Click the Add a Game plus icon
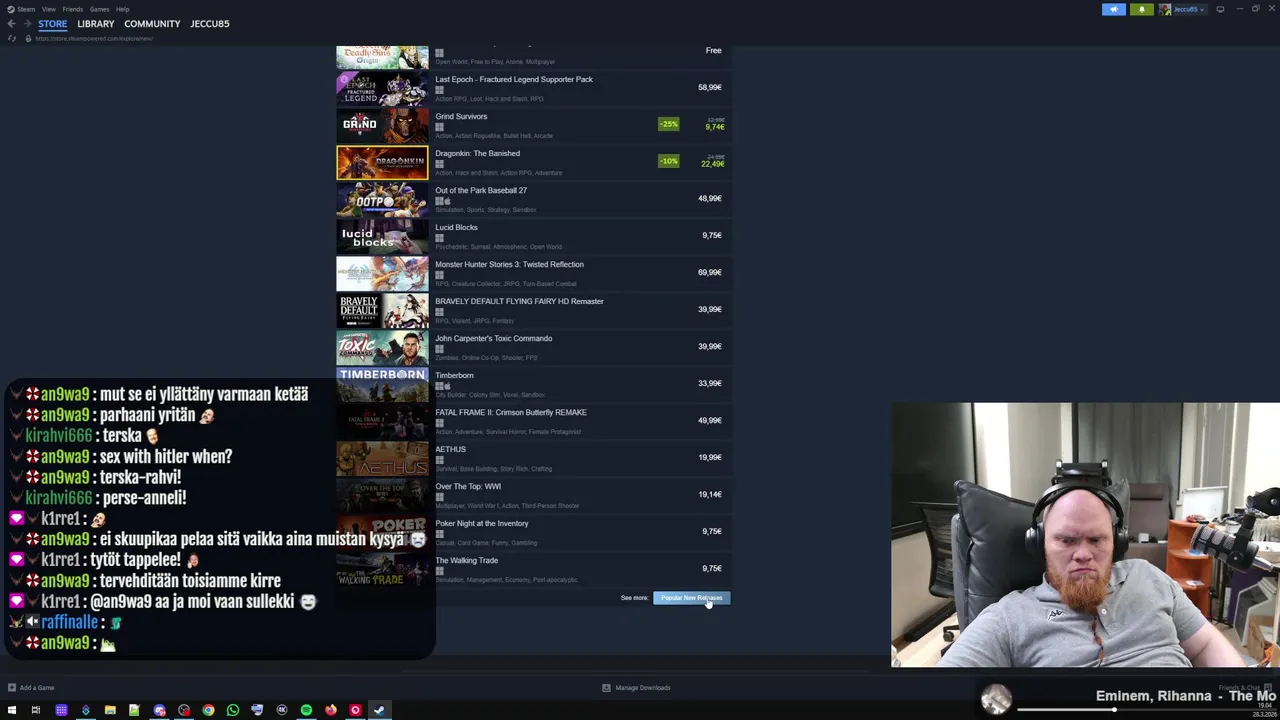The image size is (1280, 720). pos(12,688)
